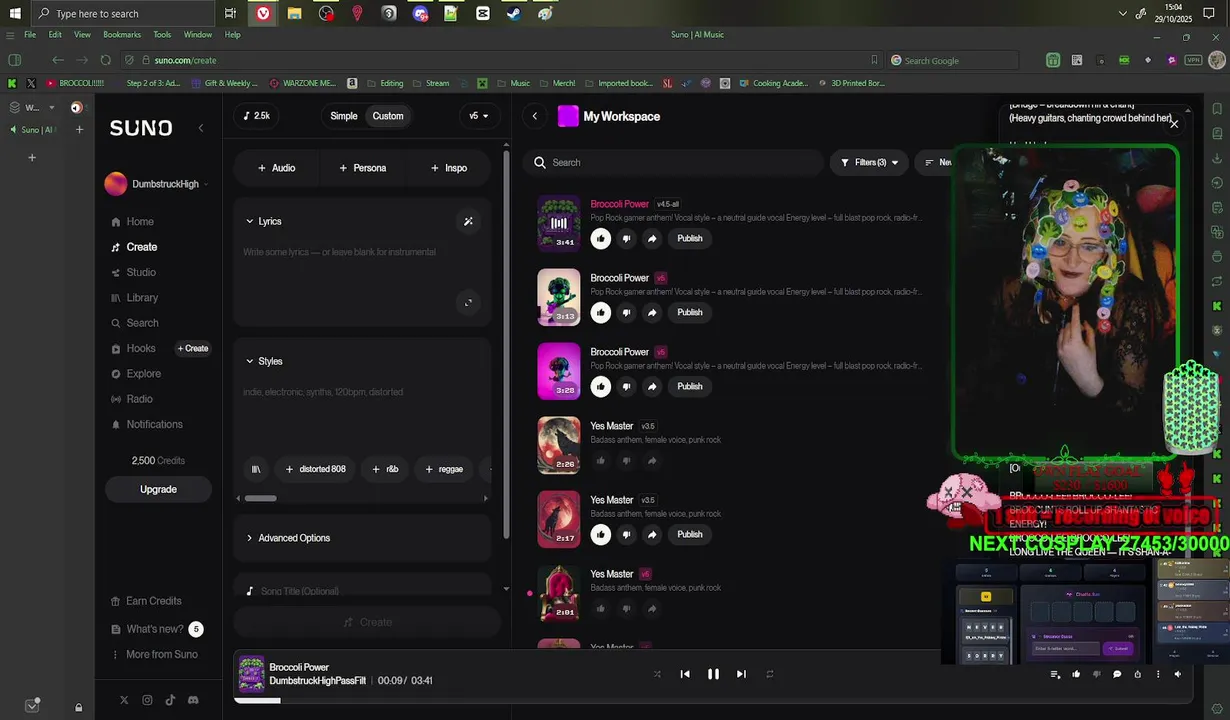Like the currently playing song in player bar
The width and height of the screenshot is (1230, 720).
(x=1076, y=674)
